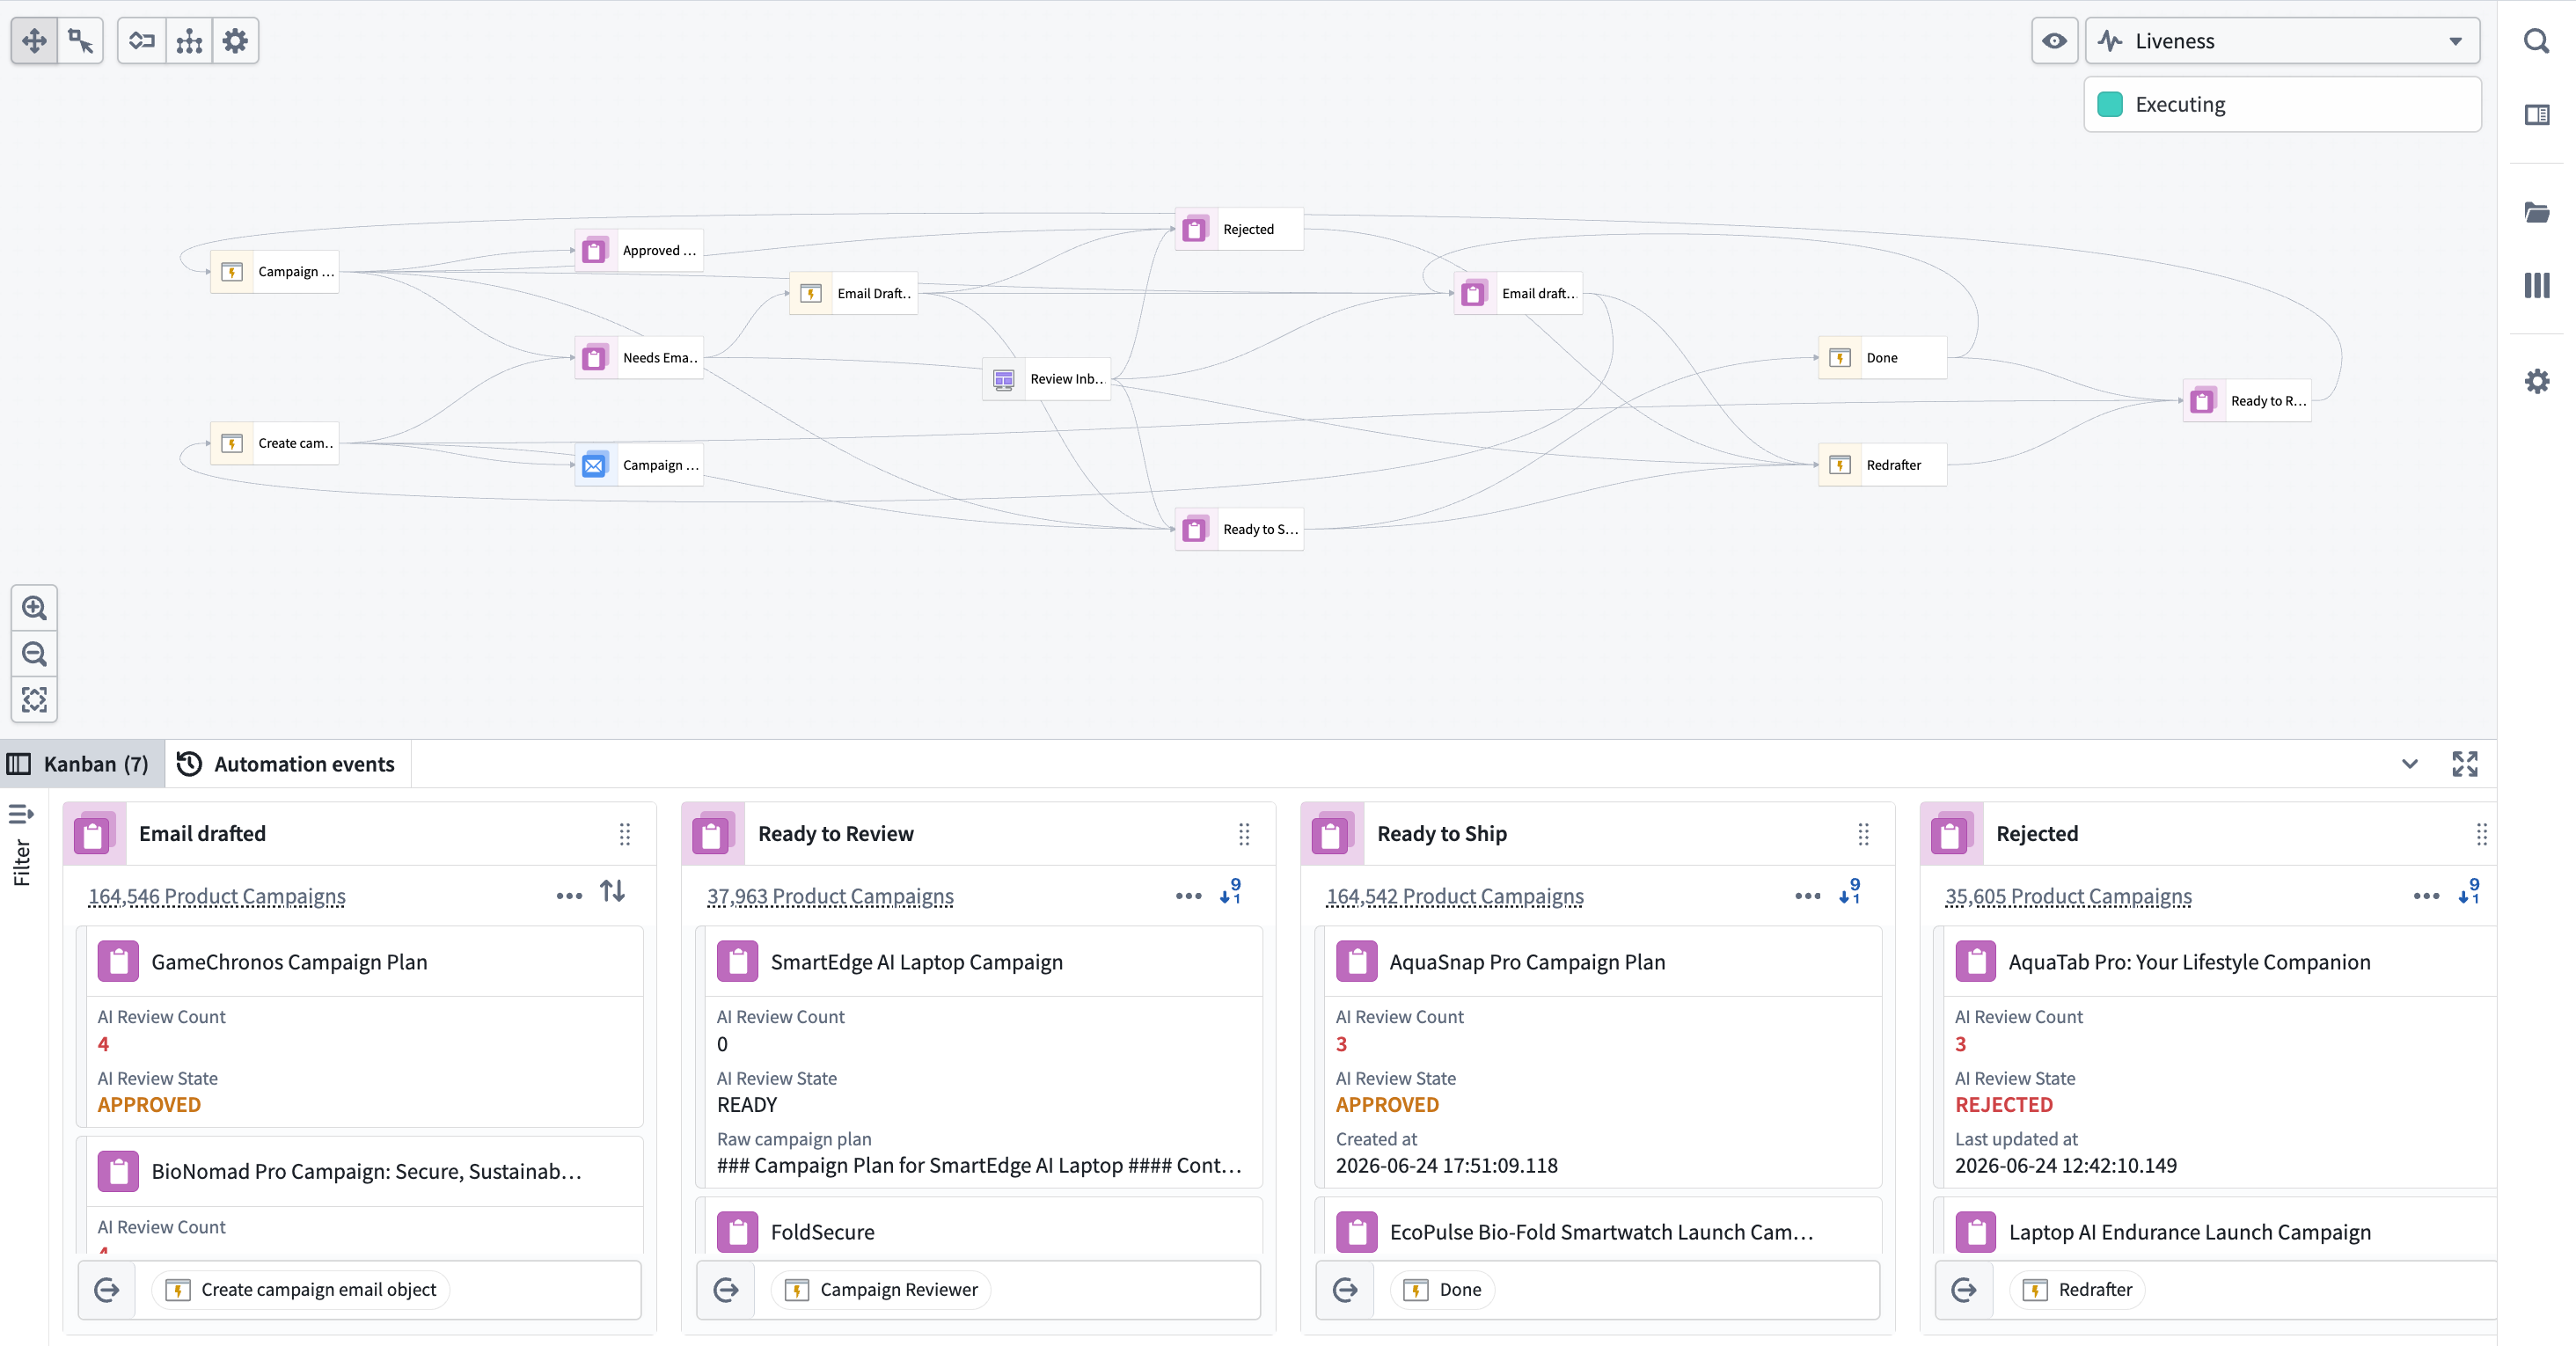This screenshot has height=1346, width=2576.
Task: Click the Campaign Reviewer button
Action: point(881,1290)
